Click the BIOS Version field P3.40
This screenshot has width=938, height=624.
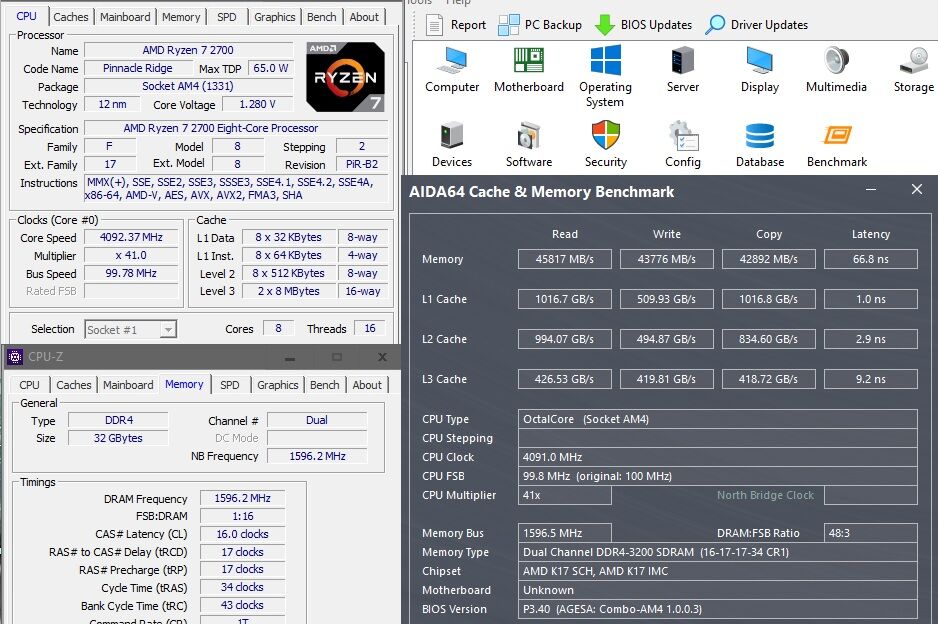717,609
